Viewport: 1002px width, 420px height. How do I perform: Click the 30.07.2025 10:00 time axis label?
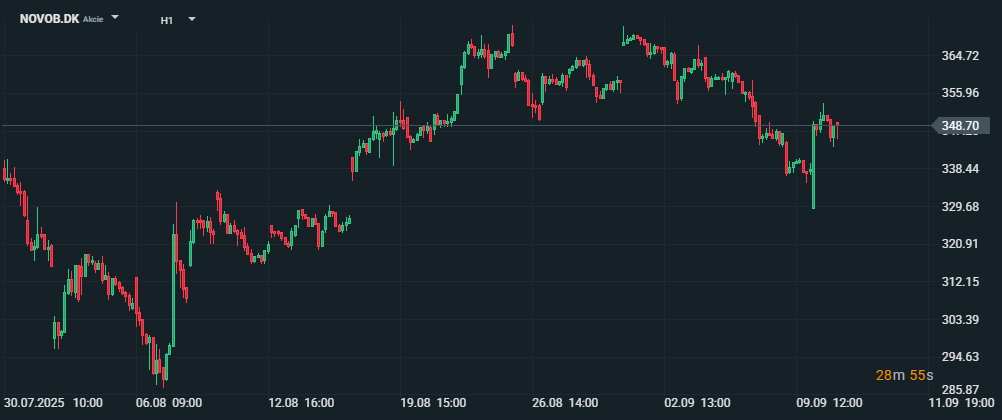tap(53, 403)
